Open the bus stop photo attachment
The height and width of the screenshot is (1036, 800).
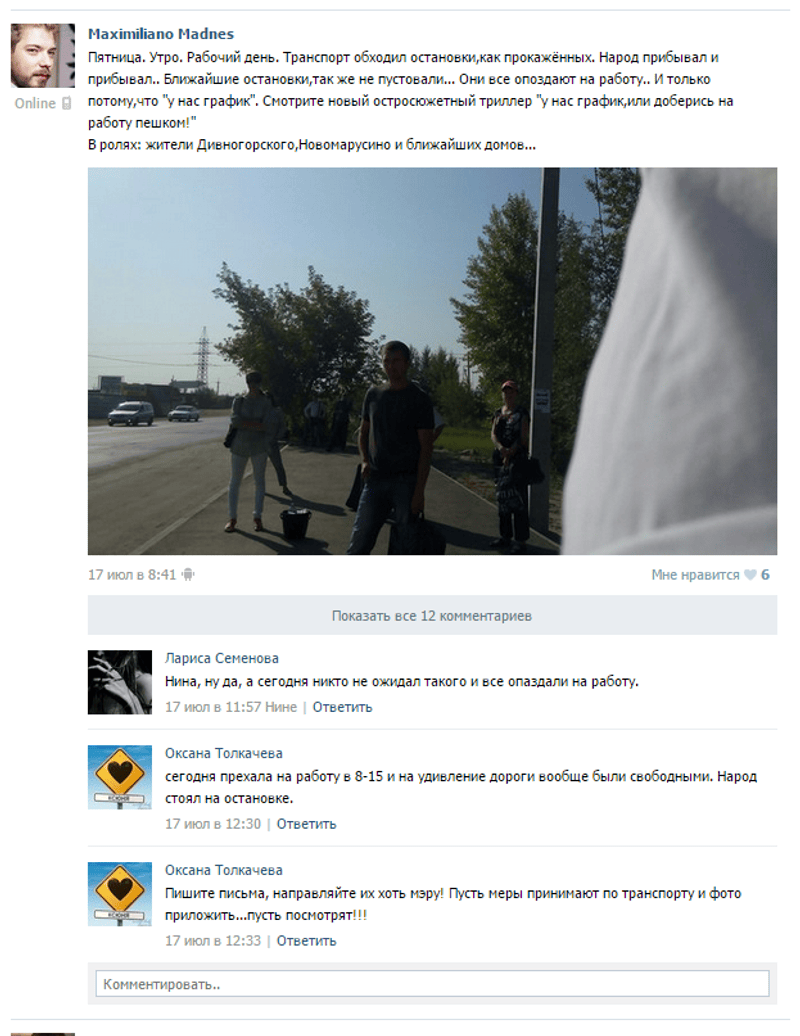click(x=432, y=361)
